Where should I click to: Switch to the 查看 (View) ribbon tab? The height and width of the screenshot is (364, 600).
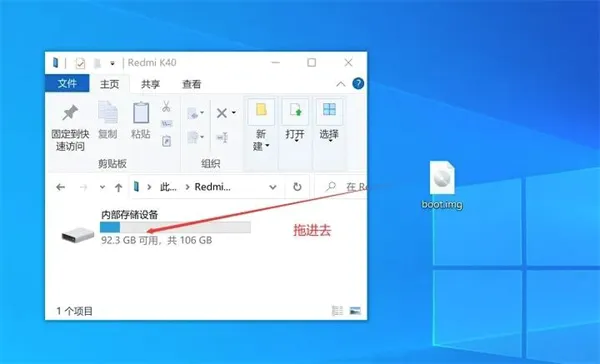point(191,84)
